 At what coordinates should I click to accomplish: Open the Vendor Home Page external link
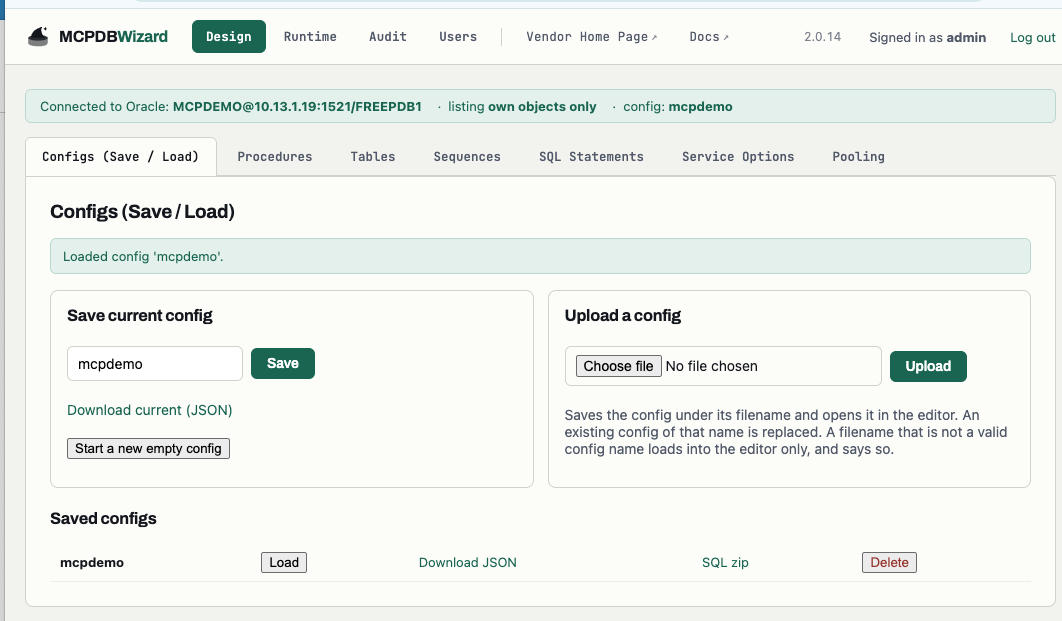(x=591, y=37)
